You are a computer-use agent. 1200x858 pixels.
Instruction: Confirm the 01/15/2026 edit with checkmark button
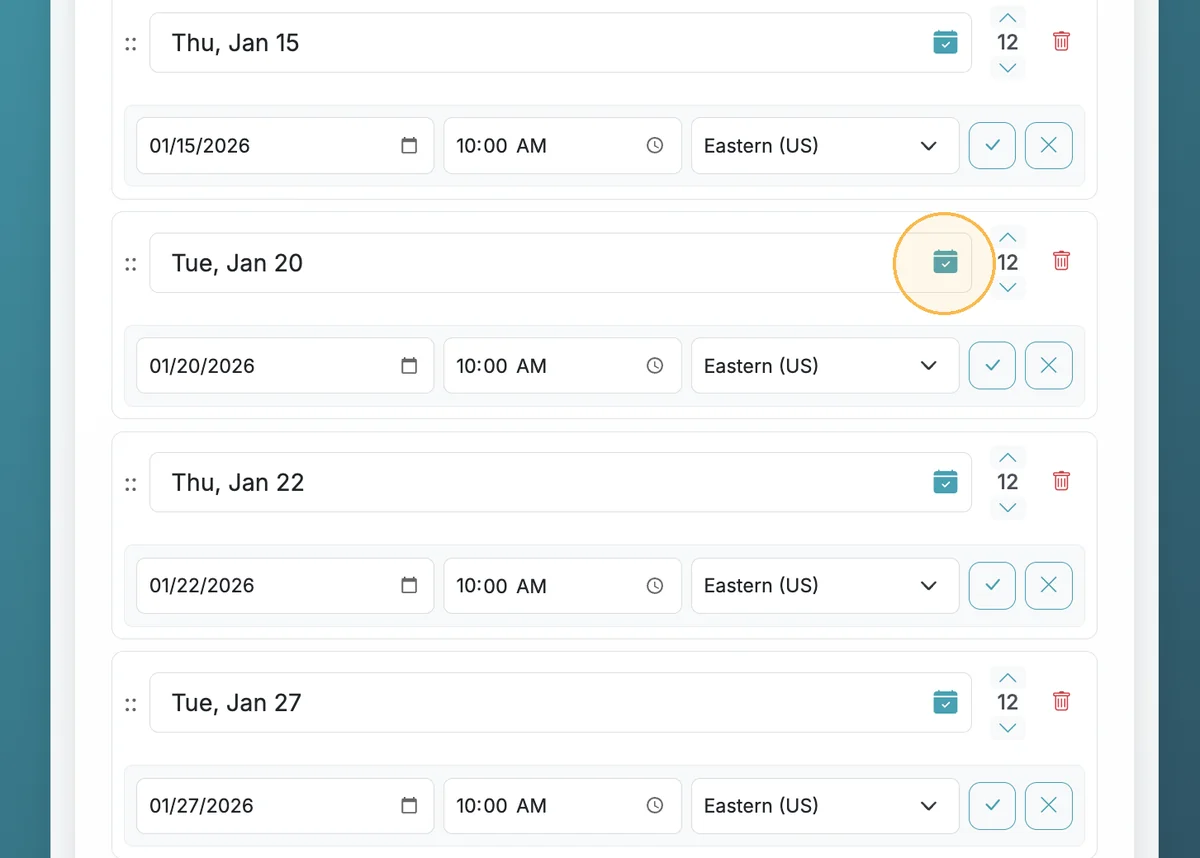coord(992,146)
